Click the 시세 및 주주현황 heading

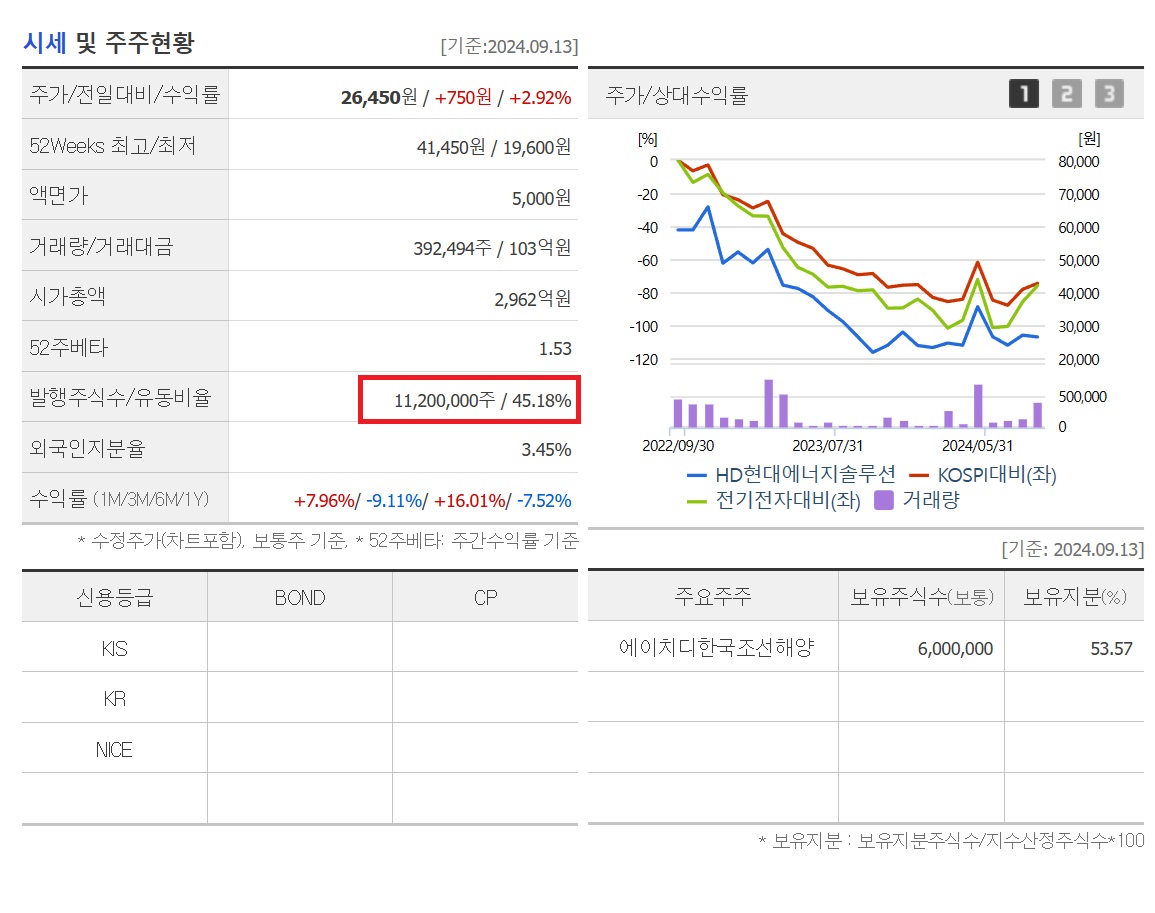108,43
